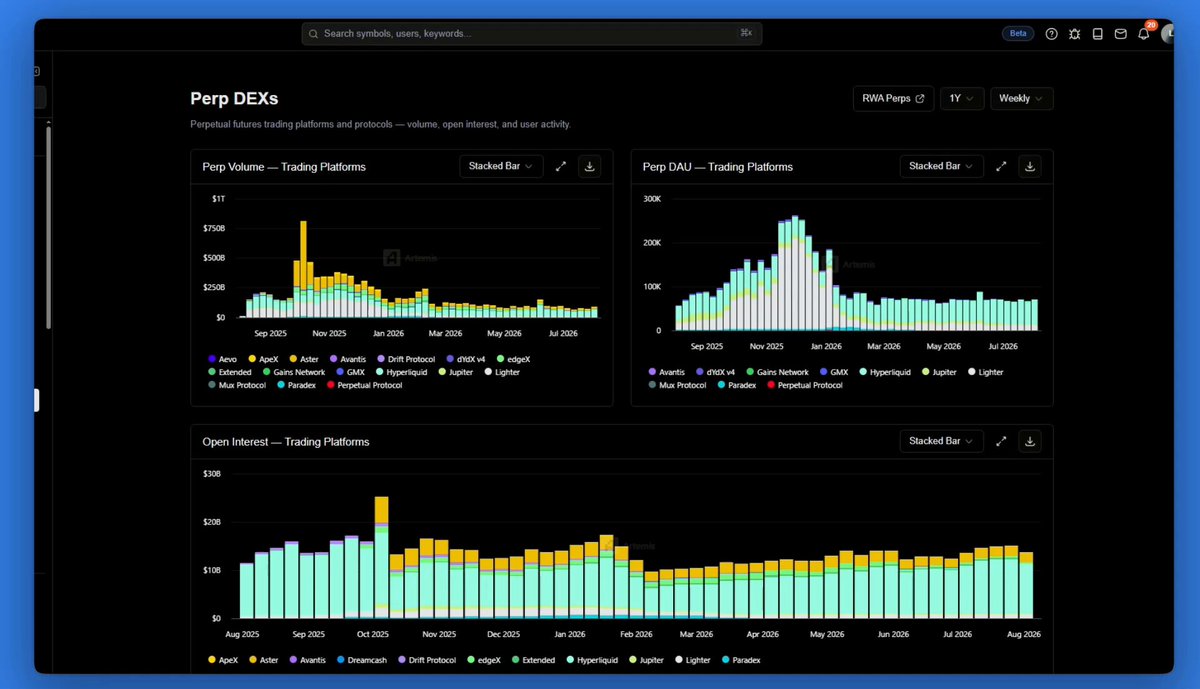Focus the search symbols, users, keywords field
Image resolution: width=1200 pixels, height=689 pixels.
click(531, 33)
